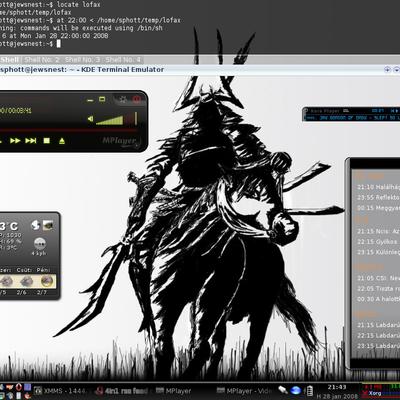The height and width of the screenshot is (400, 400).
Task: Click the Xorg system monitor applet
Action: pos(381,391)
